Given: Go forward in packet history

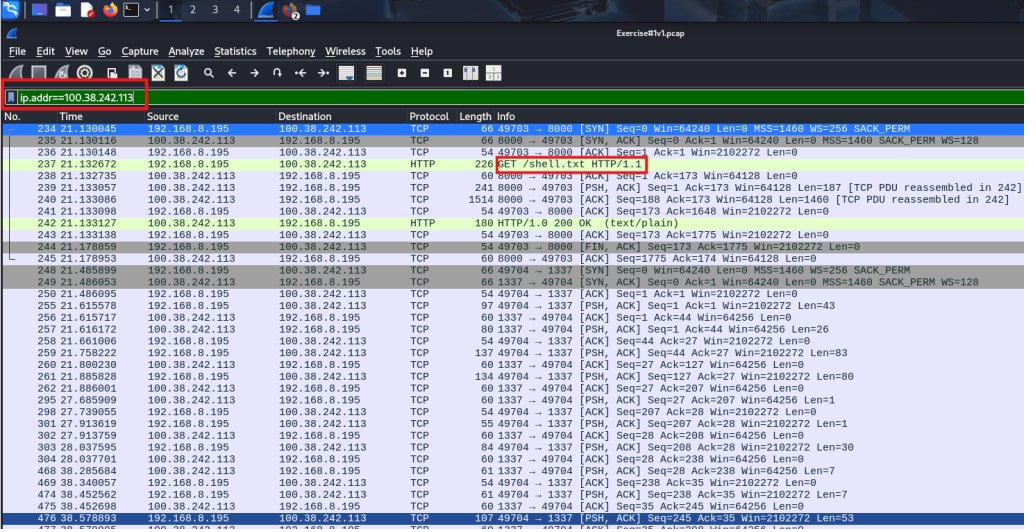Looking at the screenshot, I should pos(254,73).
